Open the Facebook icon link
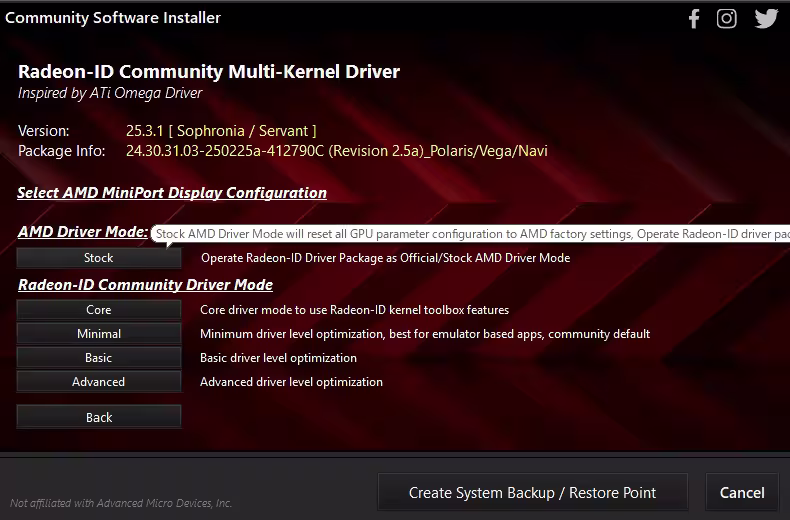Viewport: 790px width, 520px height. [x=694, y=19]
